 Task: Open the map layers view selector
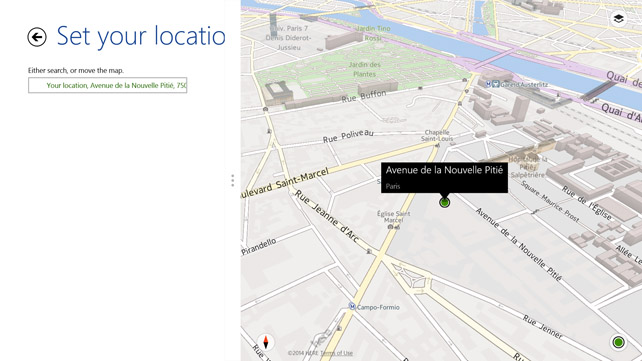pyautogui.click(x=618, y=19)
